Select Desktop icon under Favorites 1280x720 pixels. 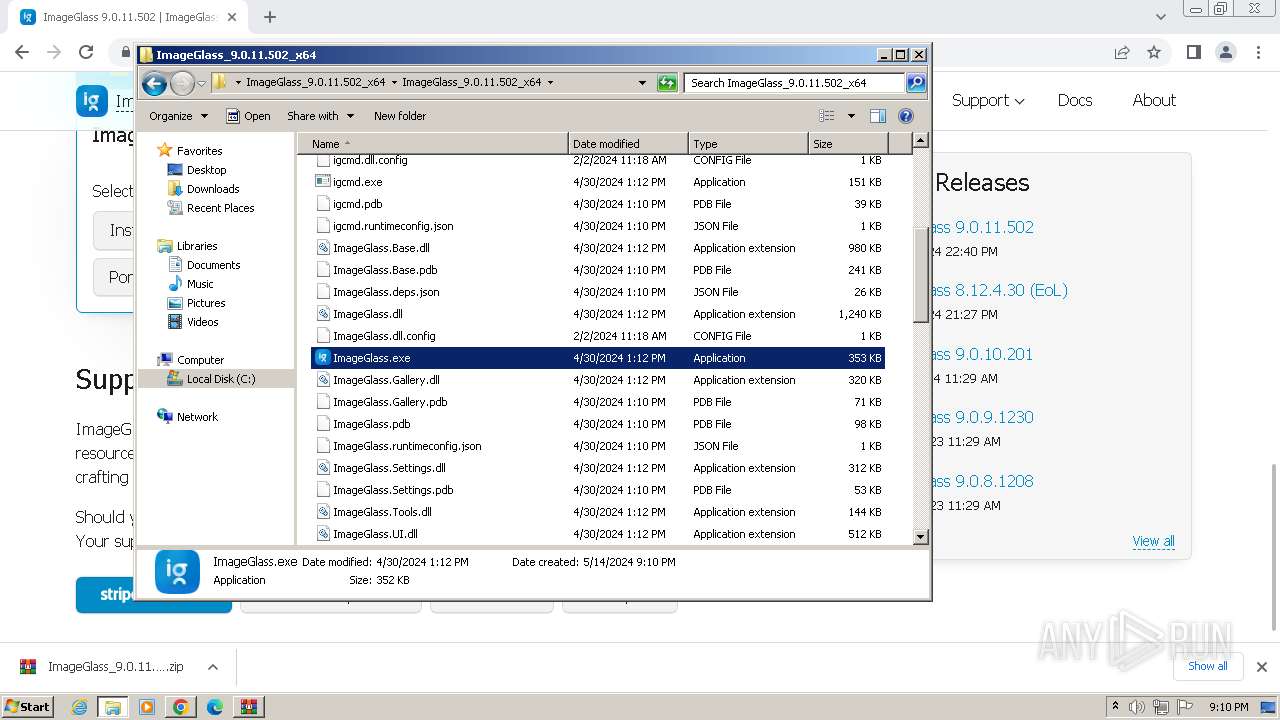[x=175, y=170]
